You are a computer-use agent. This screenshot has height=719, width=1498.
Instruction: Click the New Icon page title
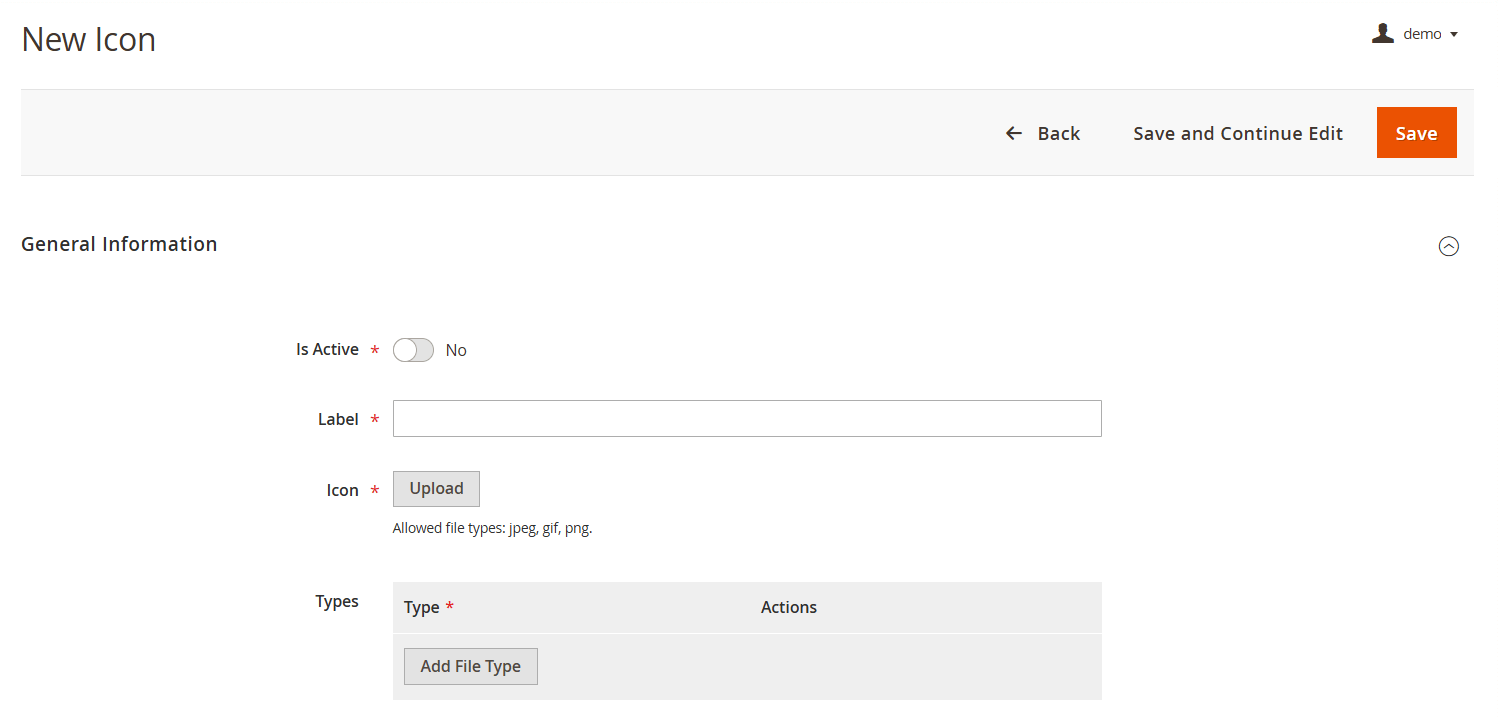(x=89, y=40)
